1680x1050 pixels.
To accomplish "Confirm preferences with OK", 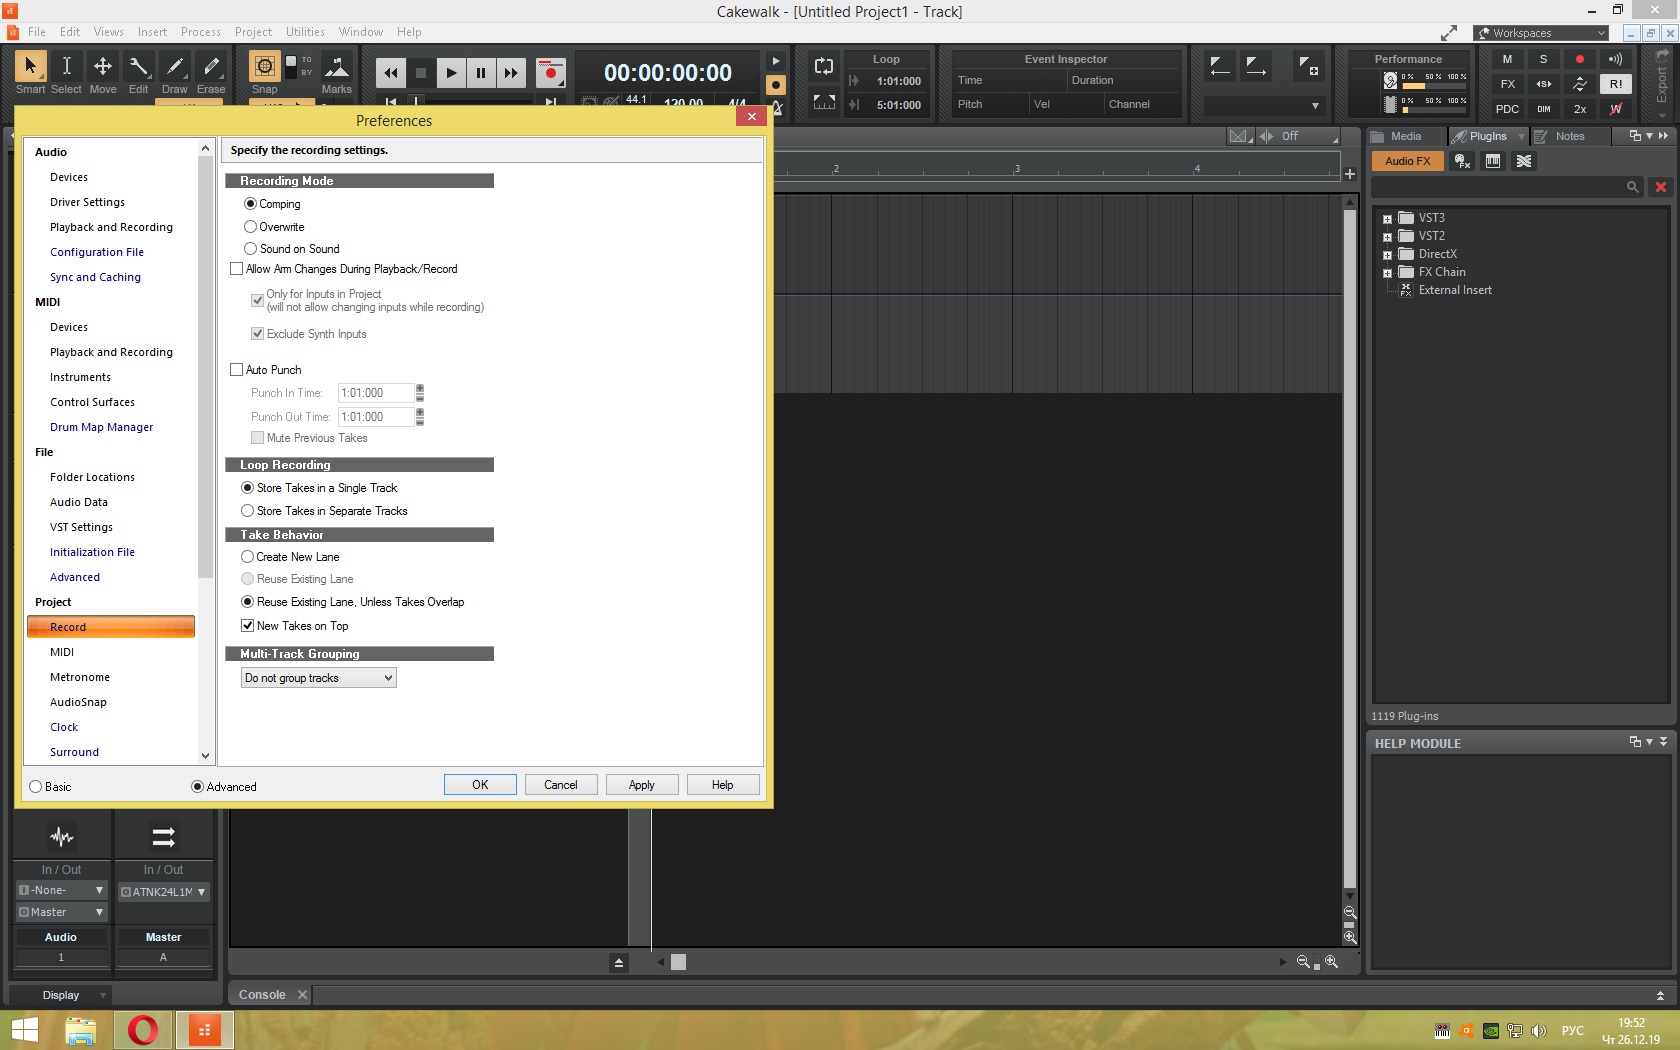I will tap(480, 785).
